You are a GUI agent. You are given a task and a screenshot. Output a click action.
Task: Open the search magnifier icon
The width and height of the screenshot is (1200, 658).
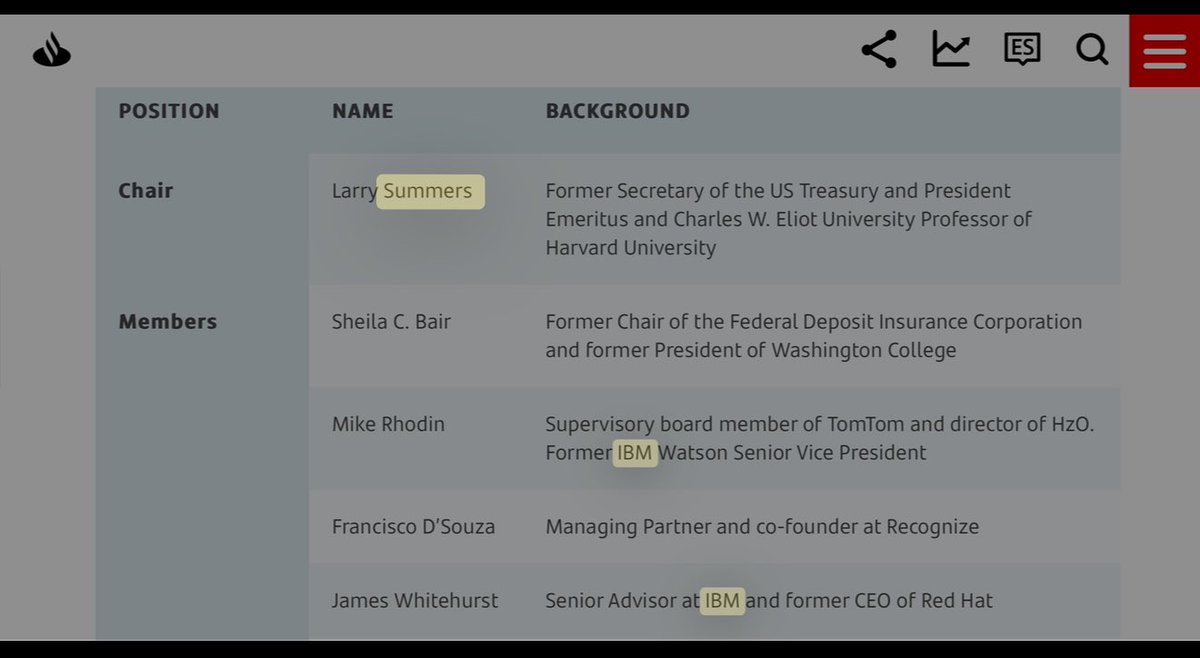[x=1091, y=49]
